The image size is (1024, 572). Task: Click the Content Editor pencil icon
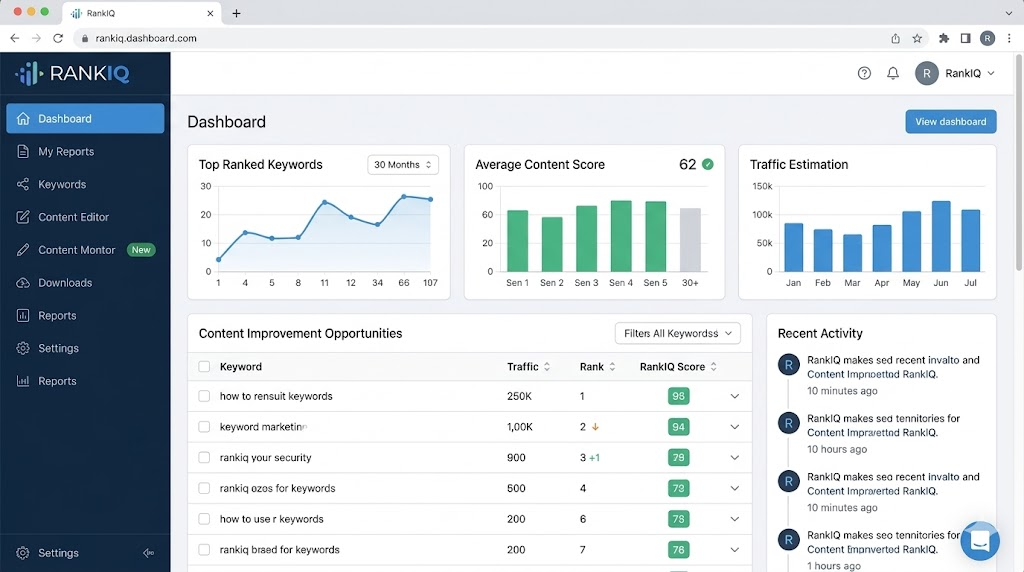[22, 217]
